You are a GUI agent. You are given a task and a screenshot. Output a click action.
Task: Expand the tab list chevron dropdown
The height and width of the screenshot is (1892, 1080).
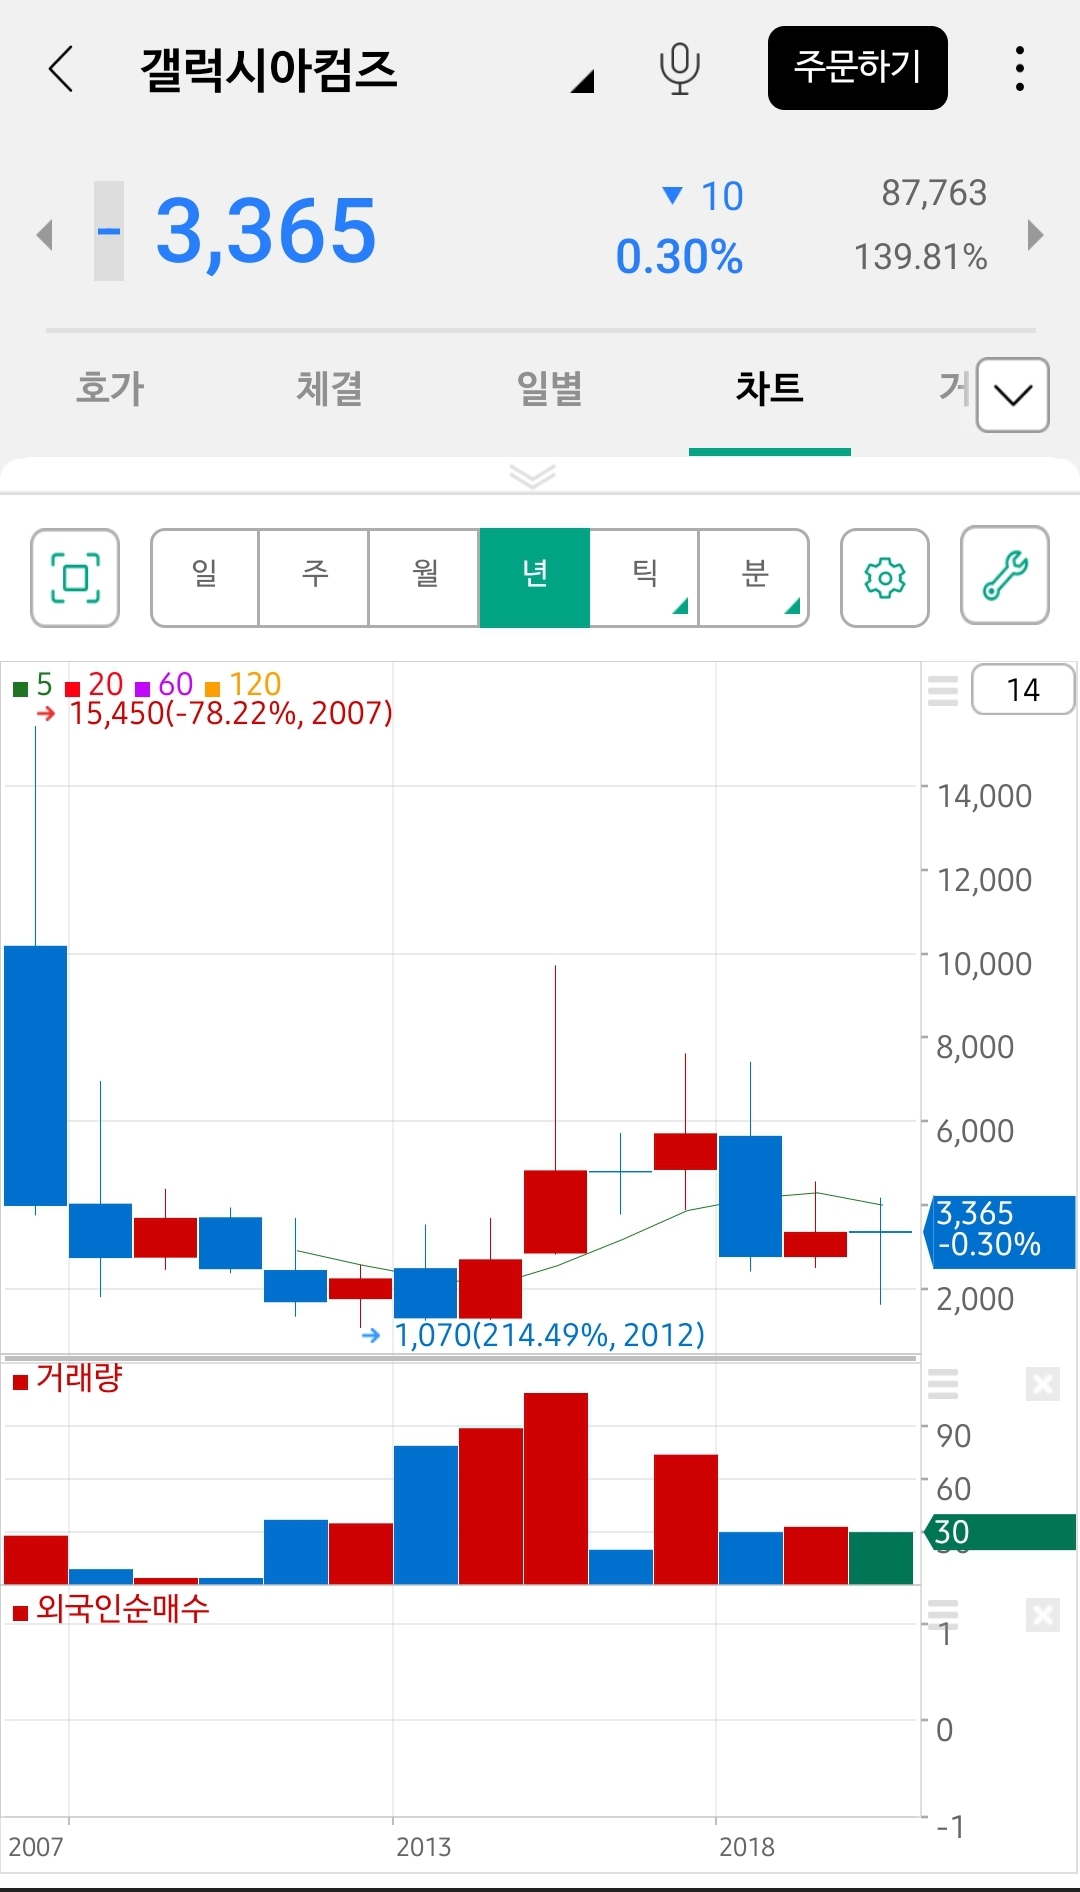[1013, 395]
